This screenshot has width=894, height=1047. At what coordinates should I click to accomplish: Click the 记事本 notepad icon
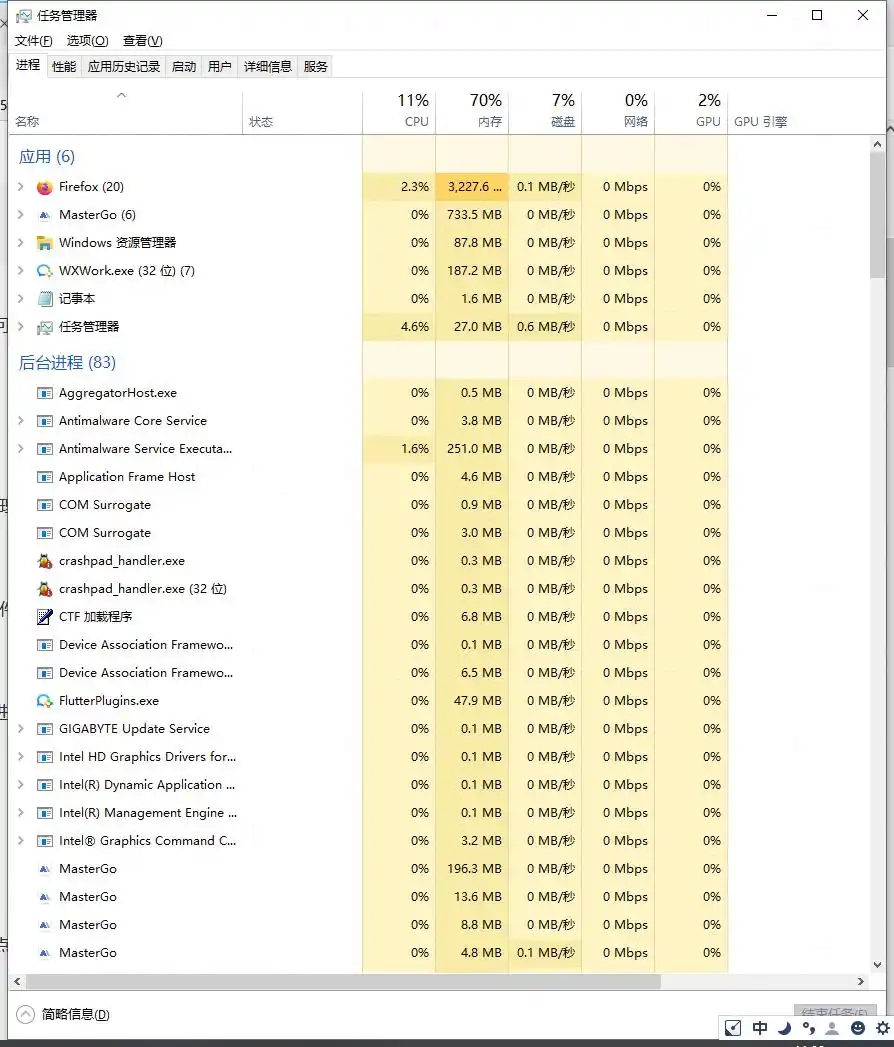point(44,299)
